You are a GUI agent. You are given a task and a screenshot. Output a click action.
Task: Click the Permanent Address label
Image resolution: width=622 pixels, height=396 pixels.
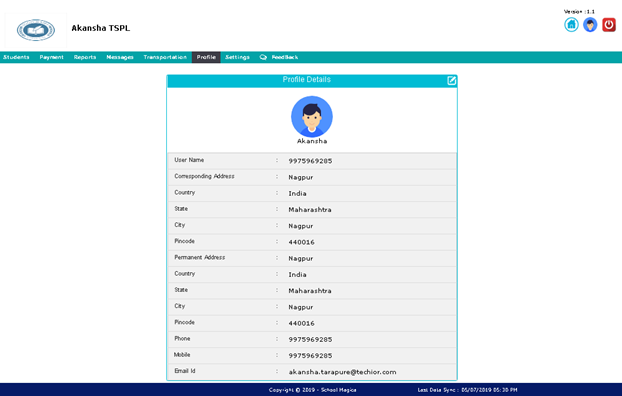coord(200,258)
